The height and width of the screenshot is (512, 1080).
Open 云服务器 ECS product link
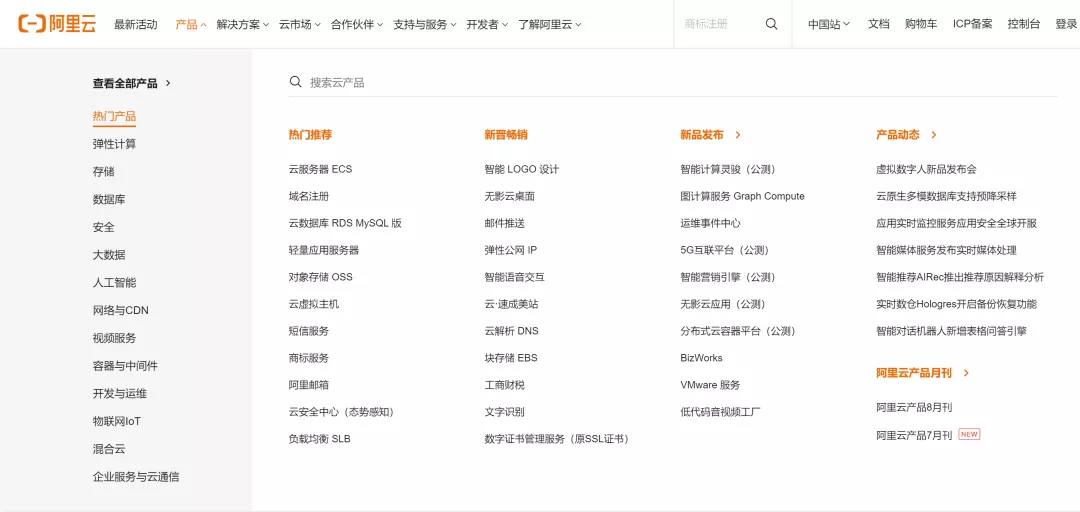click(320, 169)
